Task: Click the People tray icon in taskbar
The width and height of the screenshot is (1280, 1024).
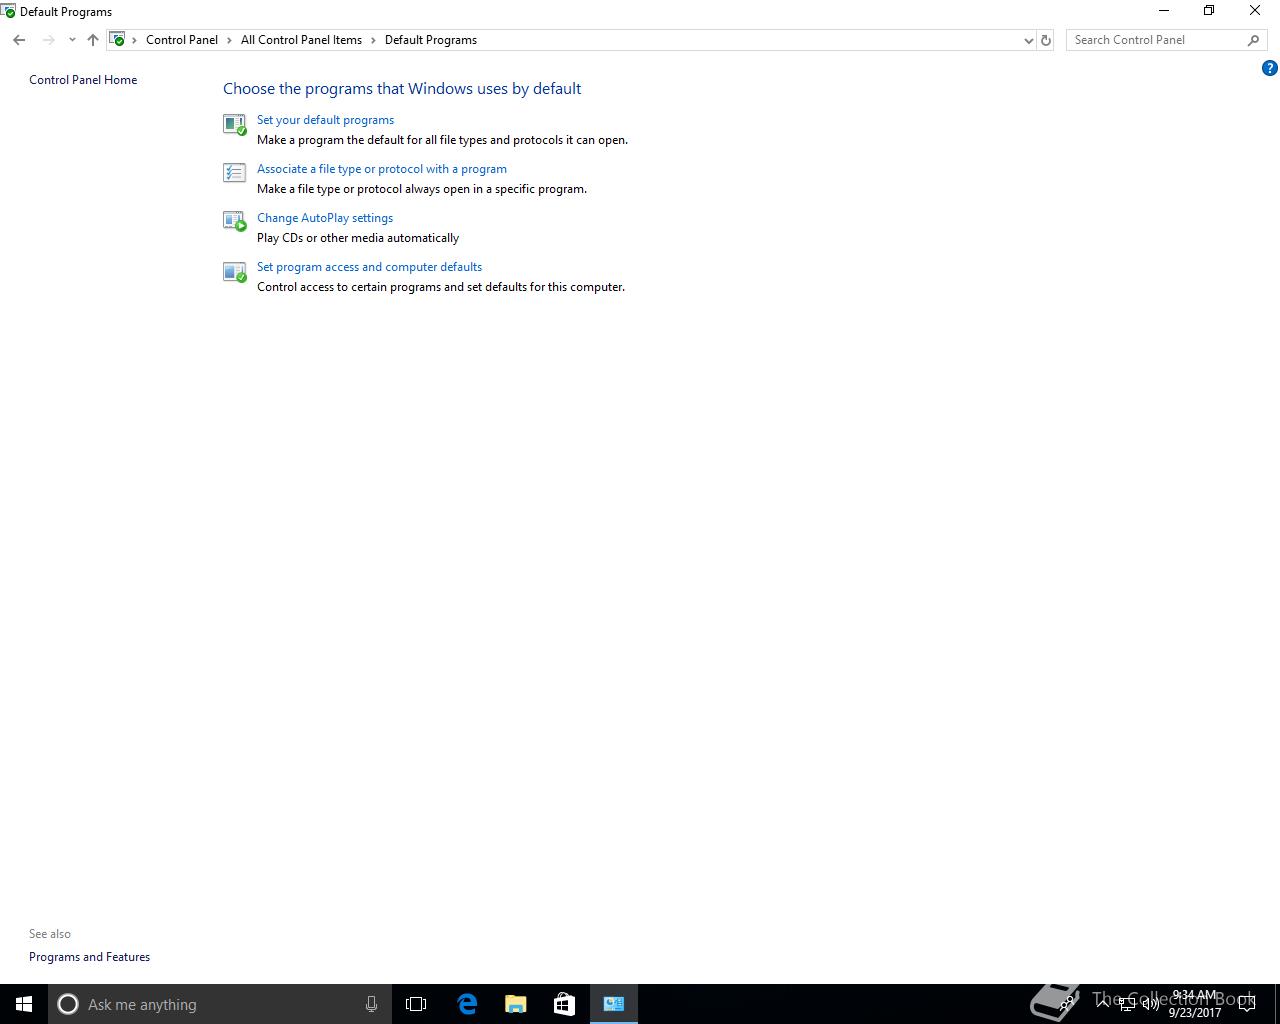Action: 1068,1002
